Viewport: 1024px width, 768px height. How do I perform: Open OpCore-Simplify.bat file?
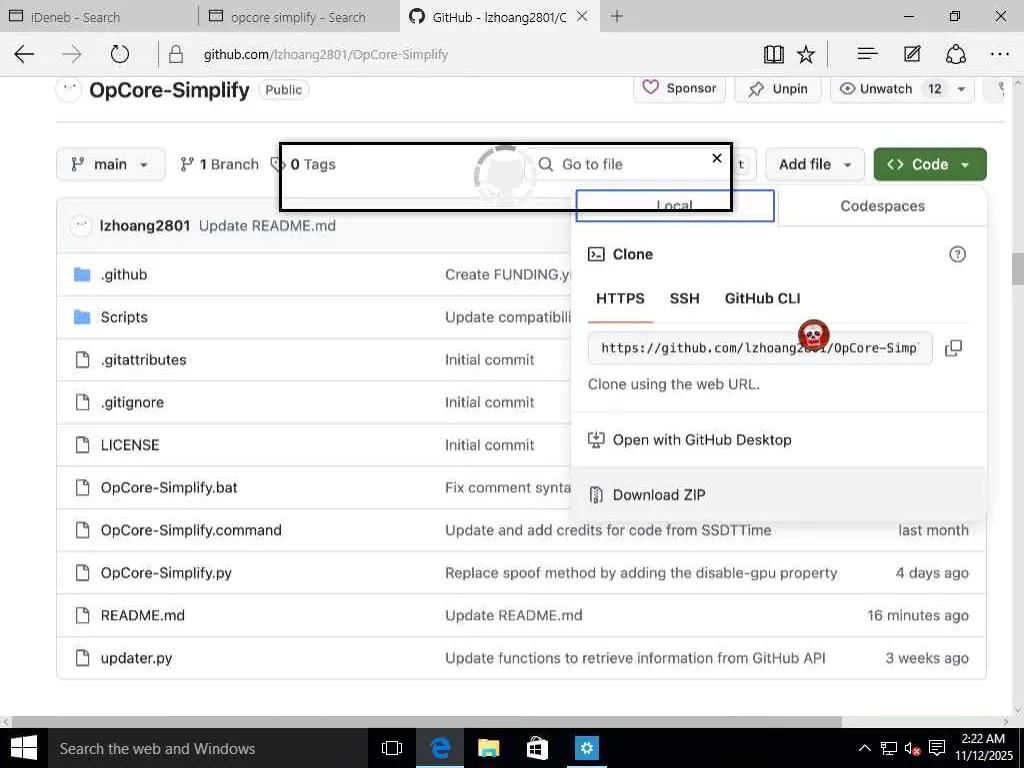point(169,488)
